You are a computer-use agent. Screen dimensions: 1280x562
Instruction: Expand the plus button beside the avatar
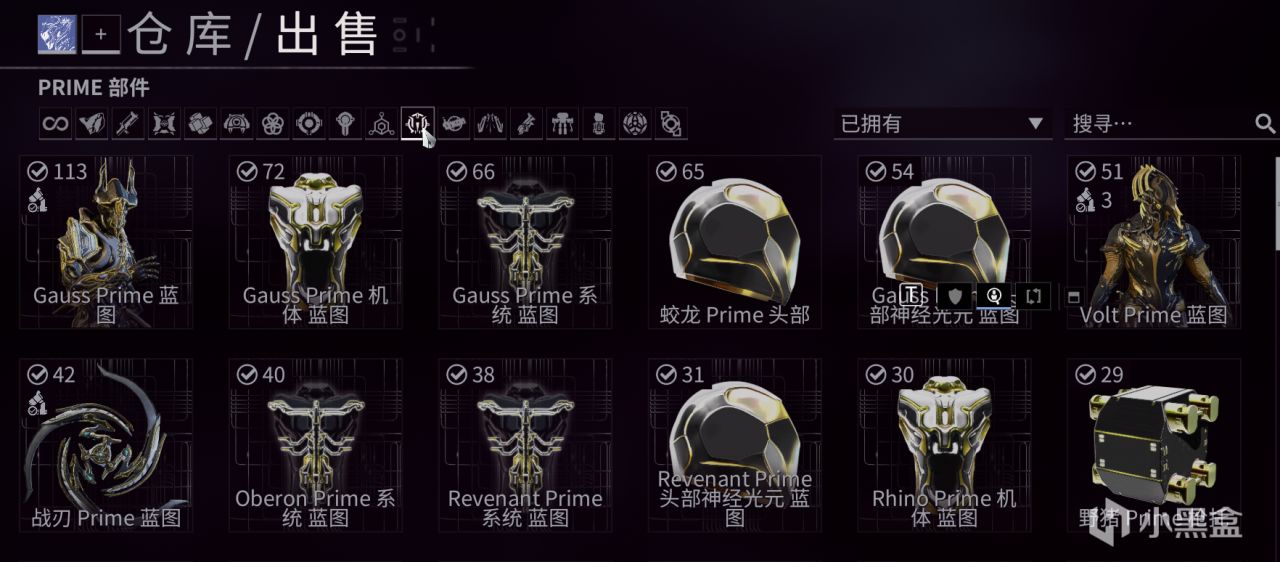pyautogui.click(x=100, y=34)
